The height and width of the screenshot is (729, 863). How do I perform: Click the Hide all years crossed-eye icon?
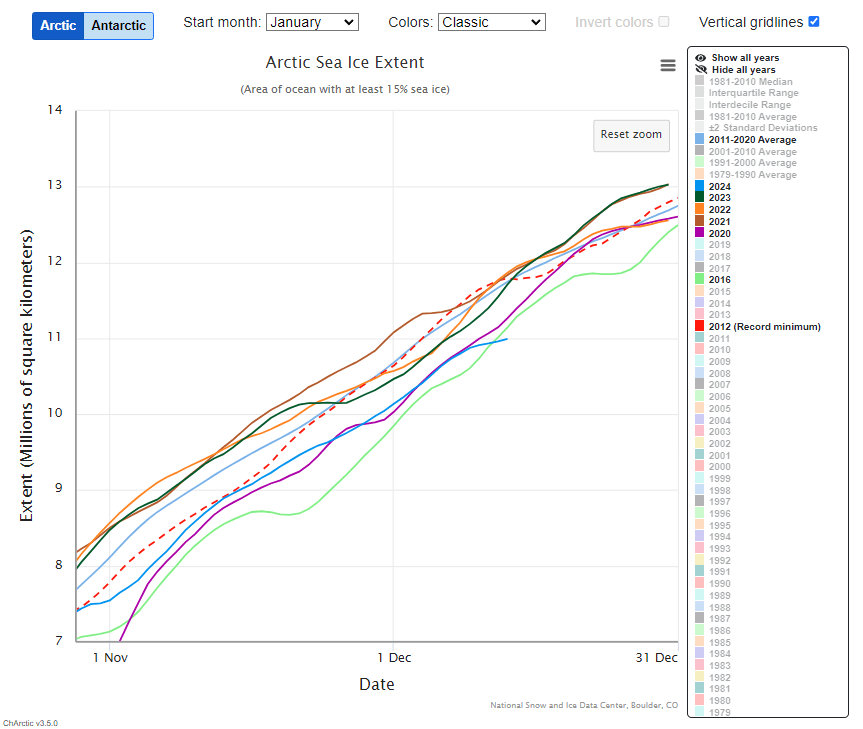click(x=700, y=70)
